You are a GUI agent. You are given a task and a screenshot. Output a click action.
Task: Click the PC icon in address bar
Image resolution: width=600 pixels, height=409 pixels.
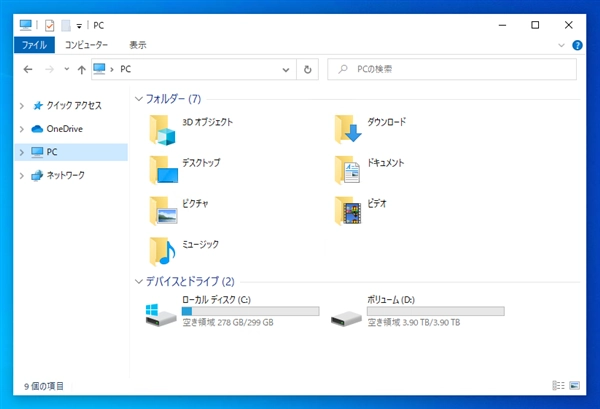click(x=99, y=69)
